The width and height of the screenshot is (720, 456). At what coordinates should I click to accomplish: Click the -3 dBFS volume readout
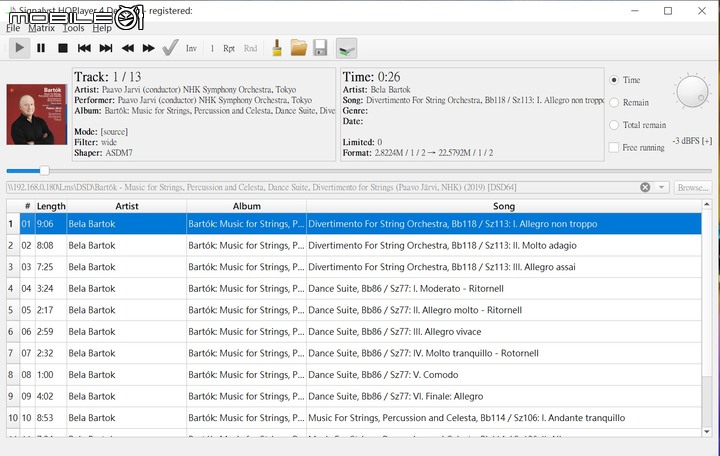click(x=692, y=141)
